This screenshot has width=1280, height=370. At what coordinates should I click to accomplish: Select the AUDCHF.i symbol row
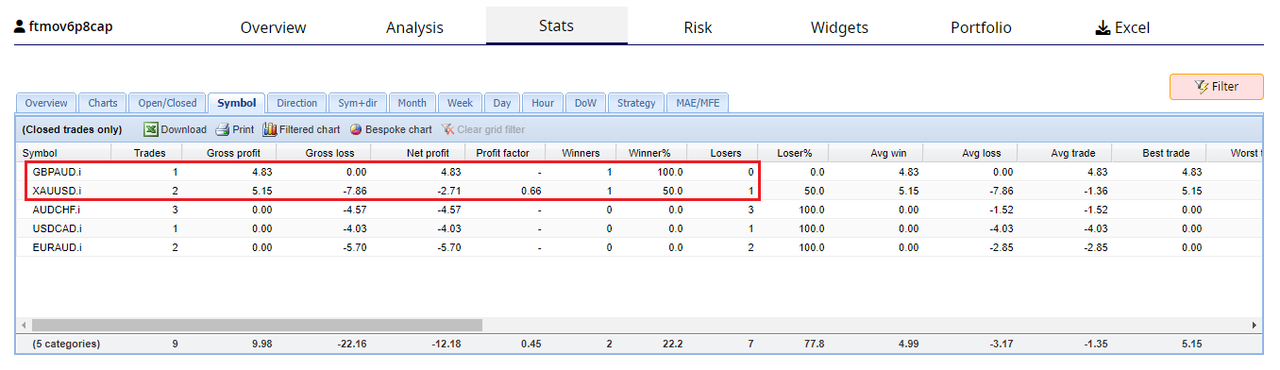(x=640, y=209)
